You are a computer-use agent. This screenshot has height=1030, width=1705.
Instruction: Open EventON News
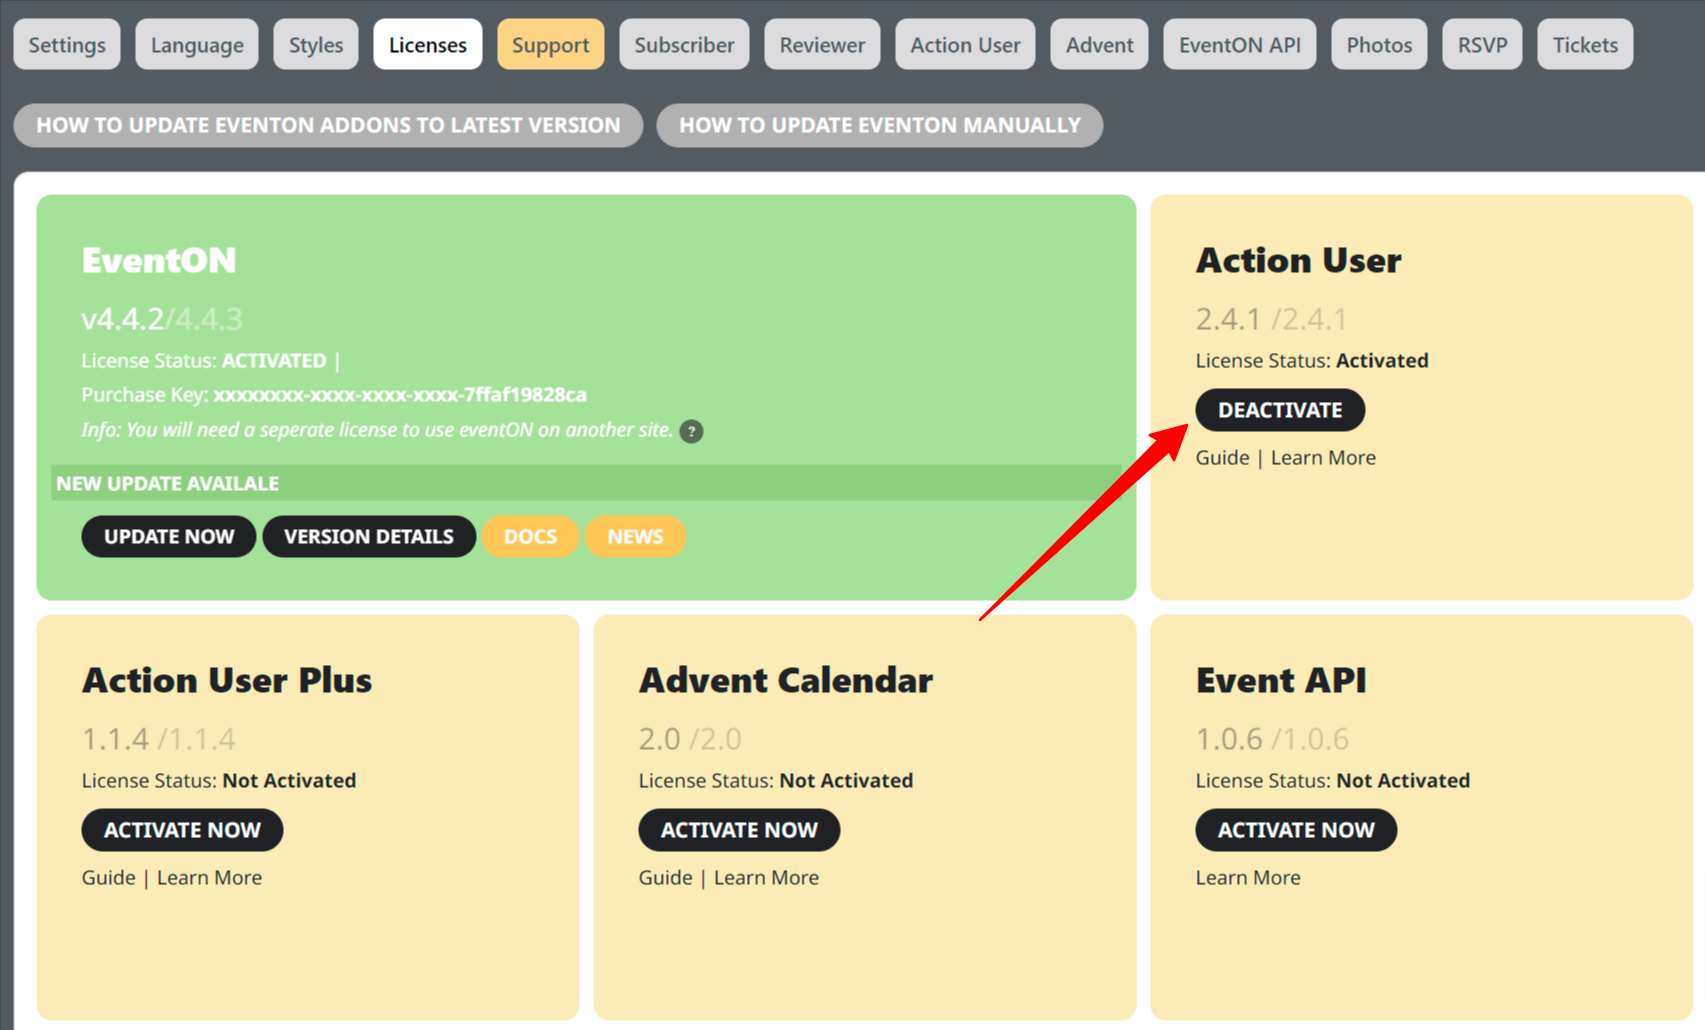(x=635, y=537)
